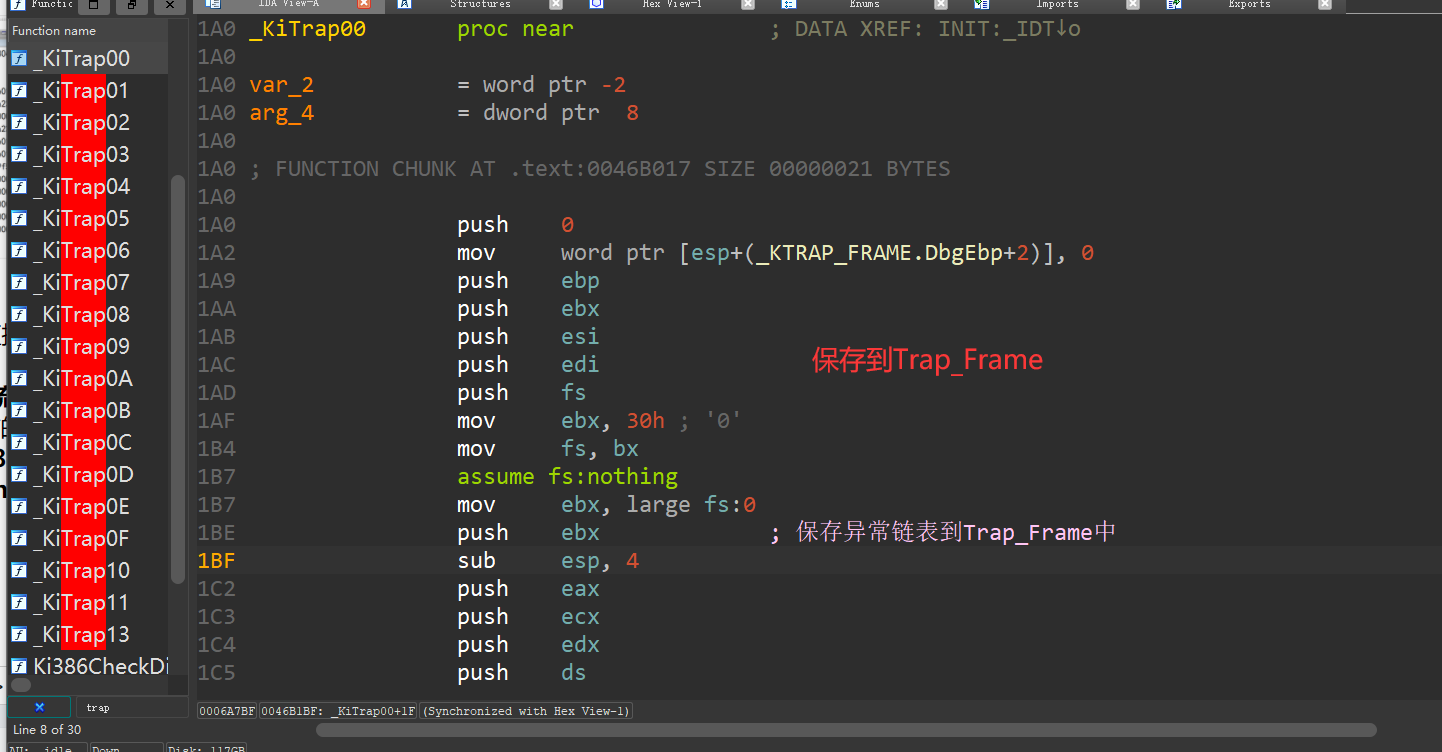Close the Functions panel
Viewport: 1442px width, 752px height.
point(169,5)
